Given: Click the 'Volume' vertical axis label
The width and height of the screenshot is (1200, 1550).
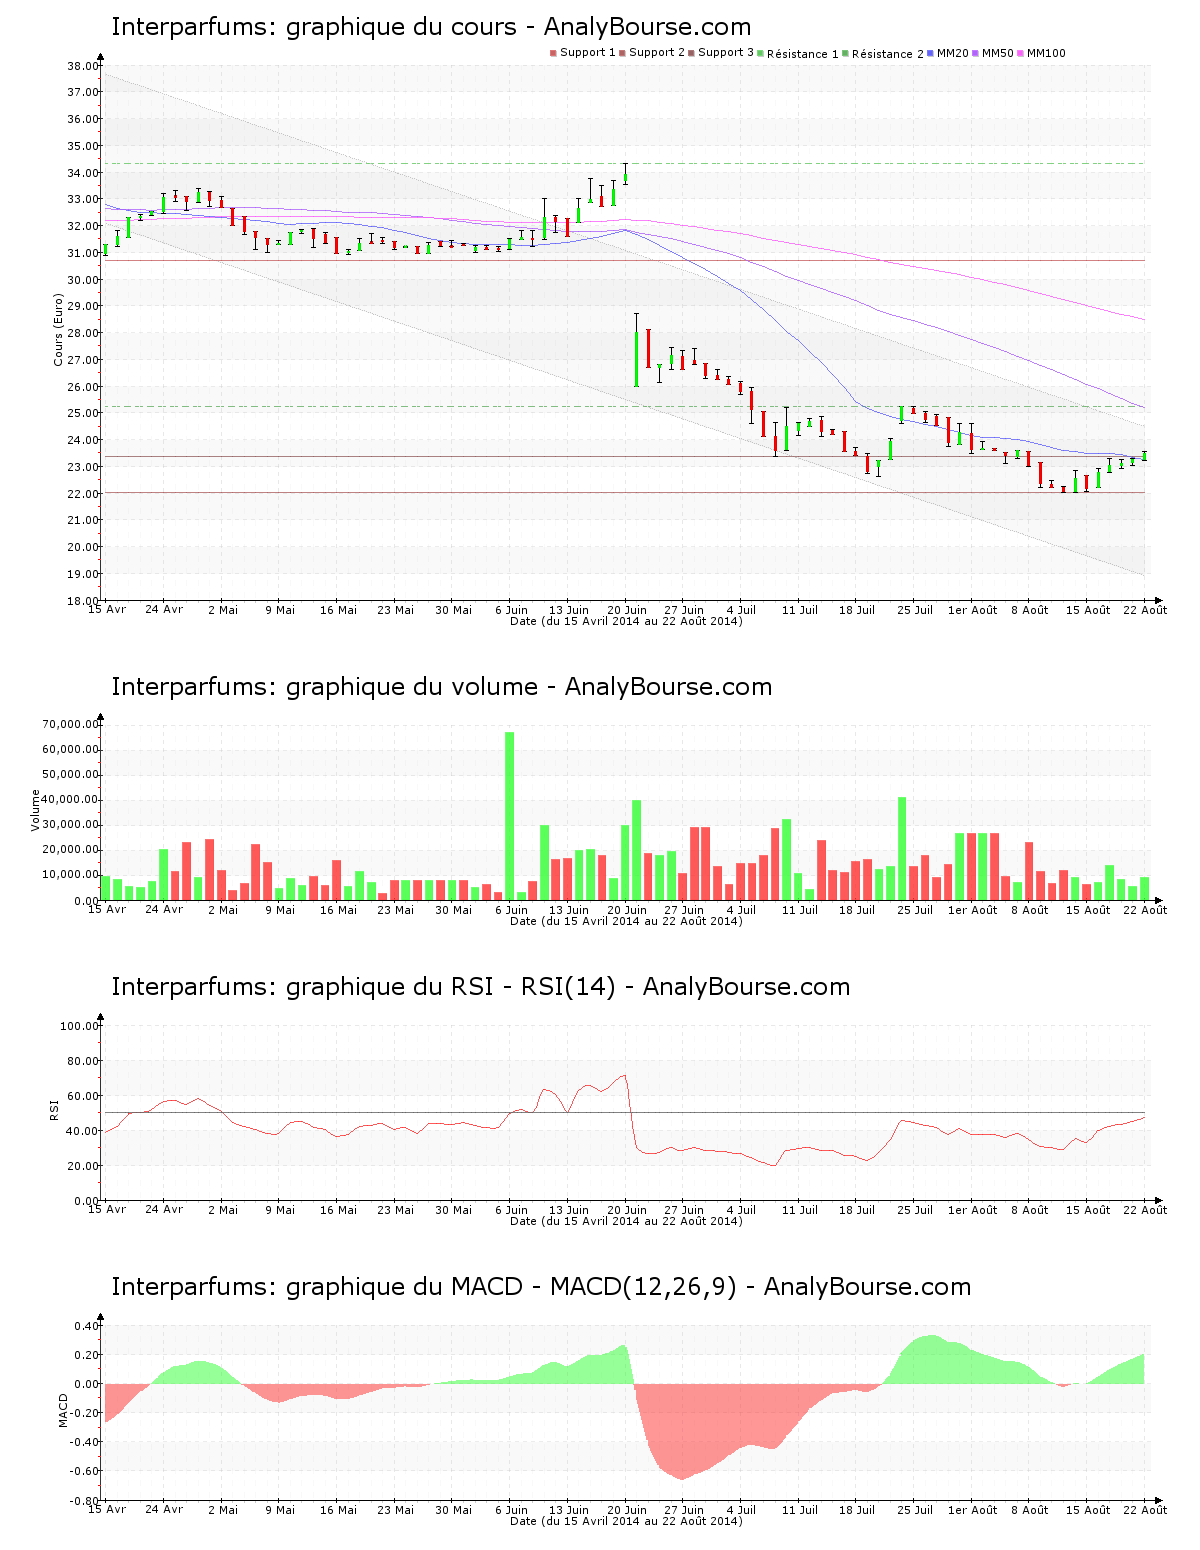Looking at the screenshot, I should 36,810.
